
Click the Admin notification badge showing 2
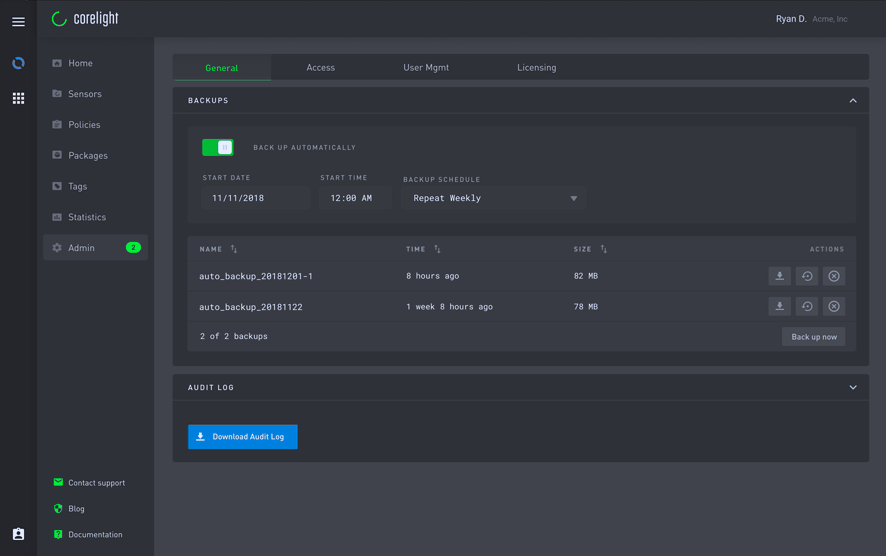pos(133,247)
